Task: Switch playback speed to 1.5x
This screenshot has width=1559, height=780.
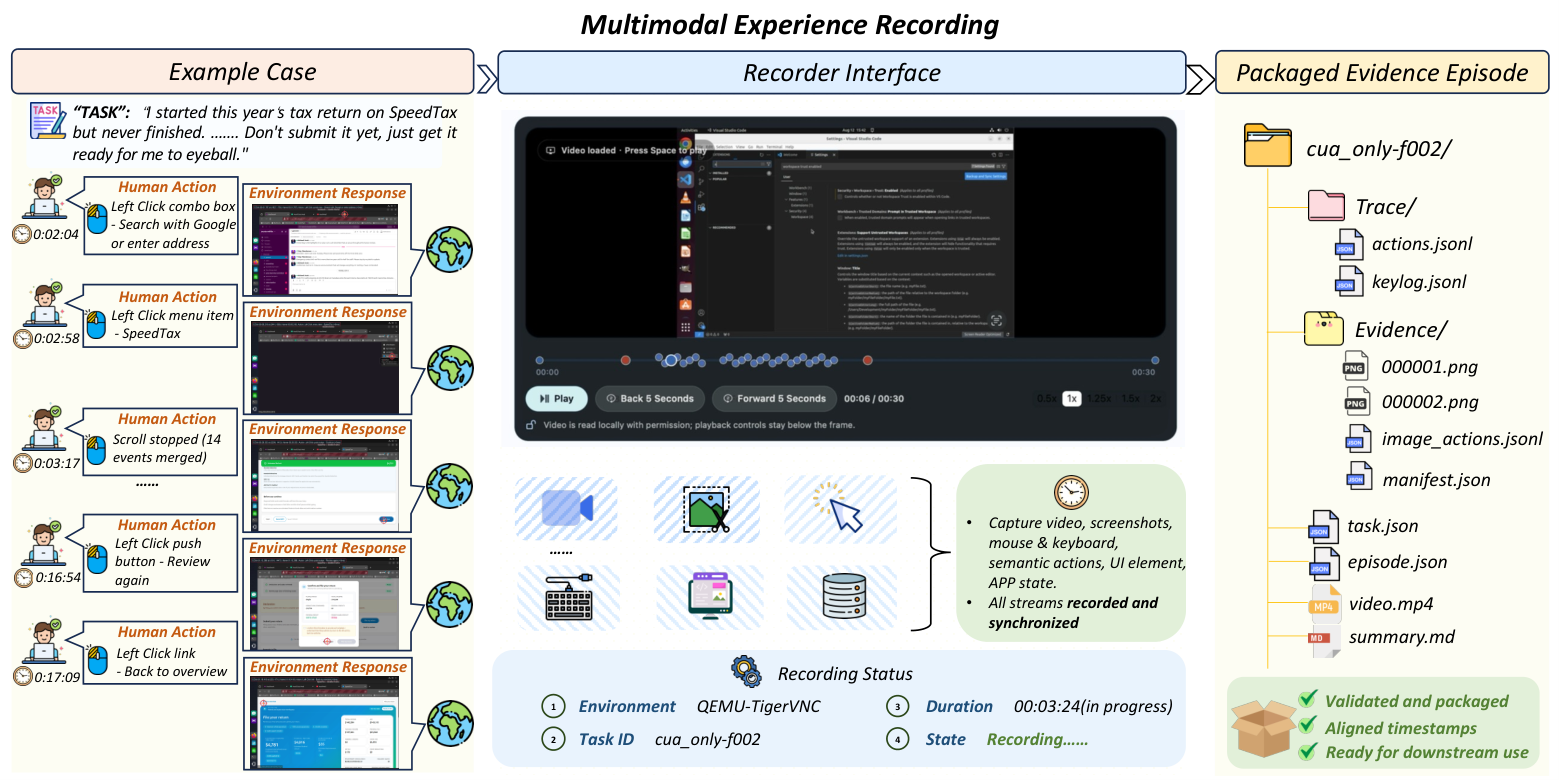Action: point(1130,398)
